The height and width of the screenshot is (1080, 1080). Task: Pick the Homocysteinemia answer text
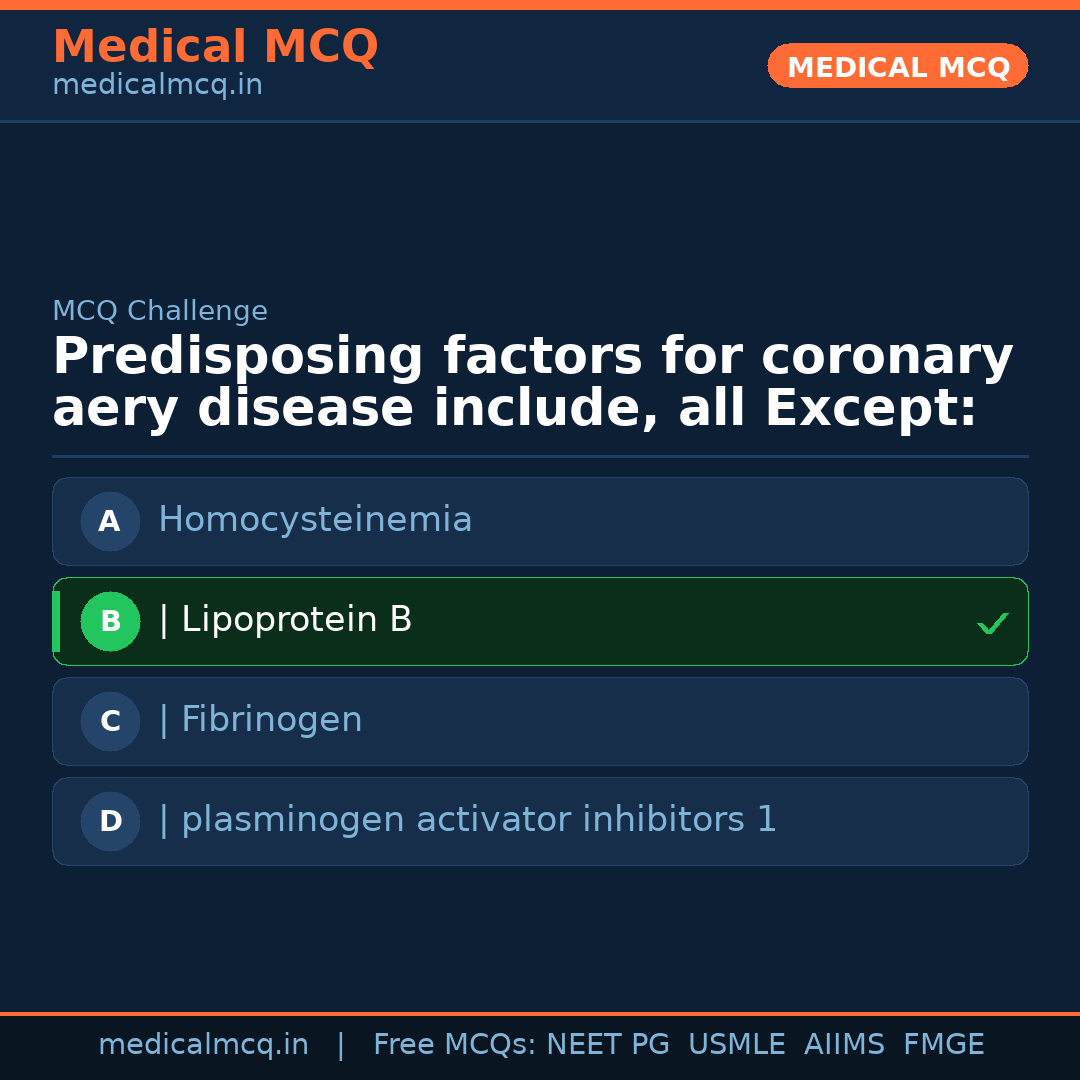[315, 520]
